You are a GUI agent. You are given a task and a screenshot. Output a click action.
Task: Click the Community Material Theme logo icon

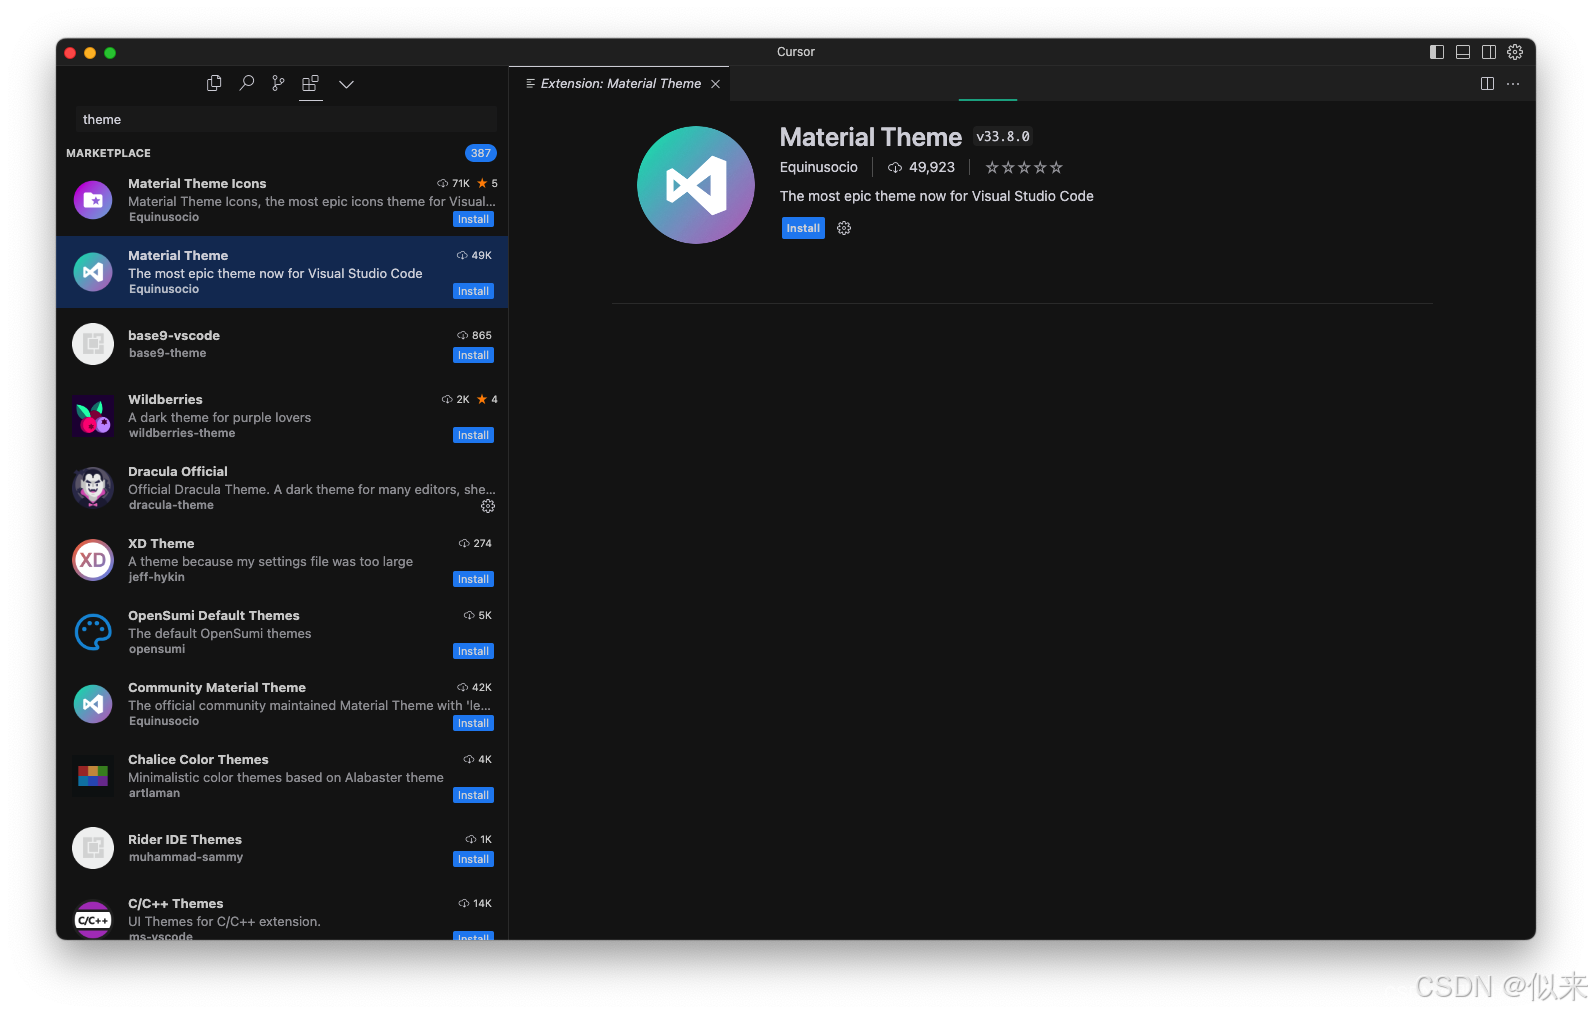93,704
